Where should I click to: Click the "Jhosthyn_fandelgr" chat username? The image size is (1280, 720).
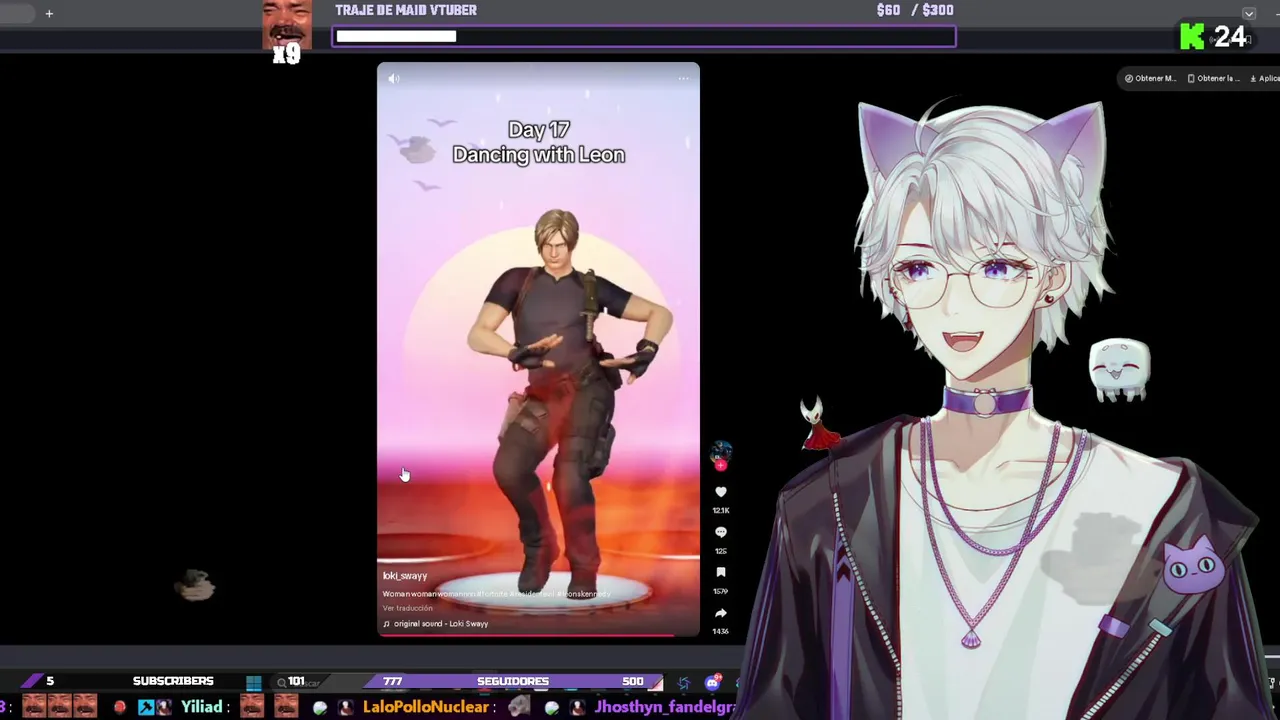[x=665, y=707]
